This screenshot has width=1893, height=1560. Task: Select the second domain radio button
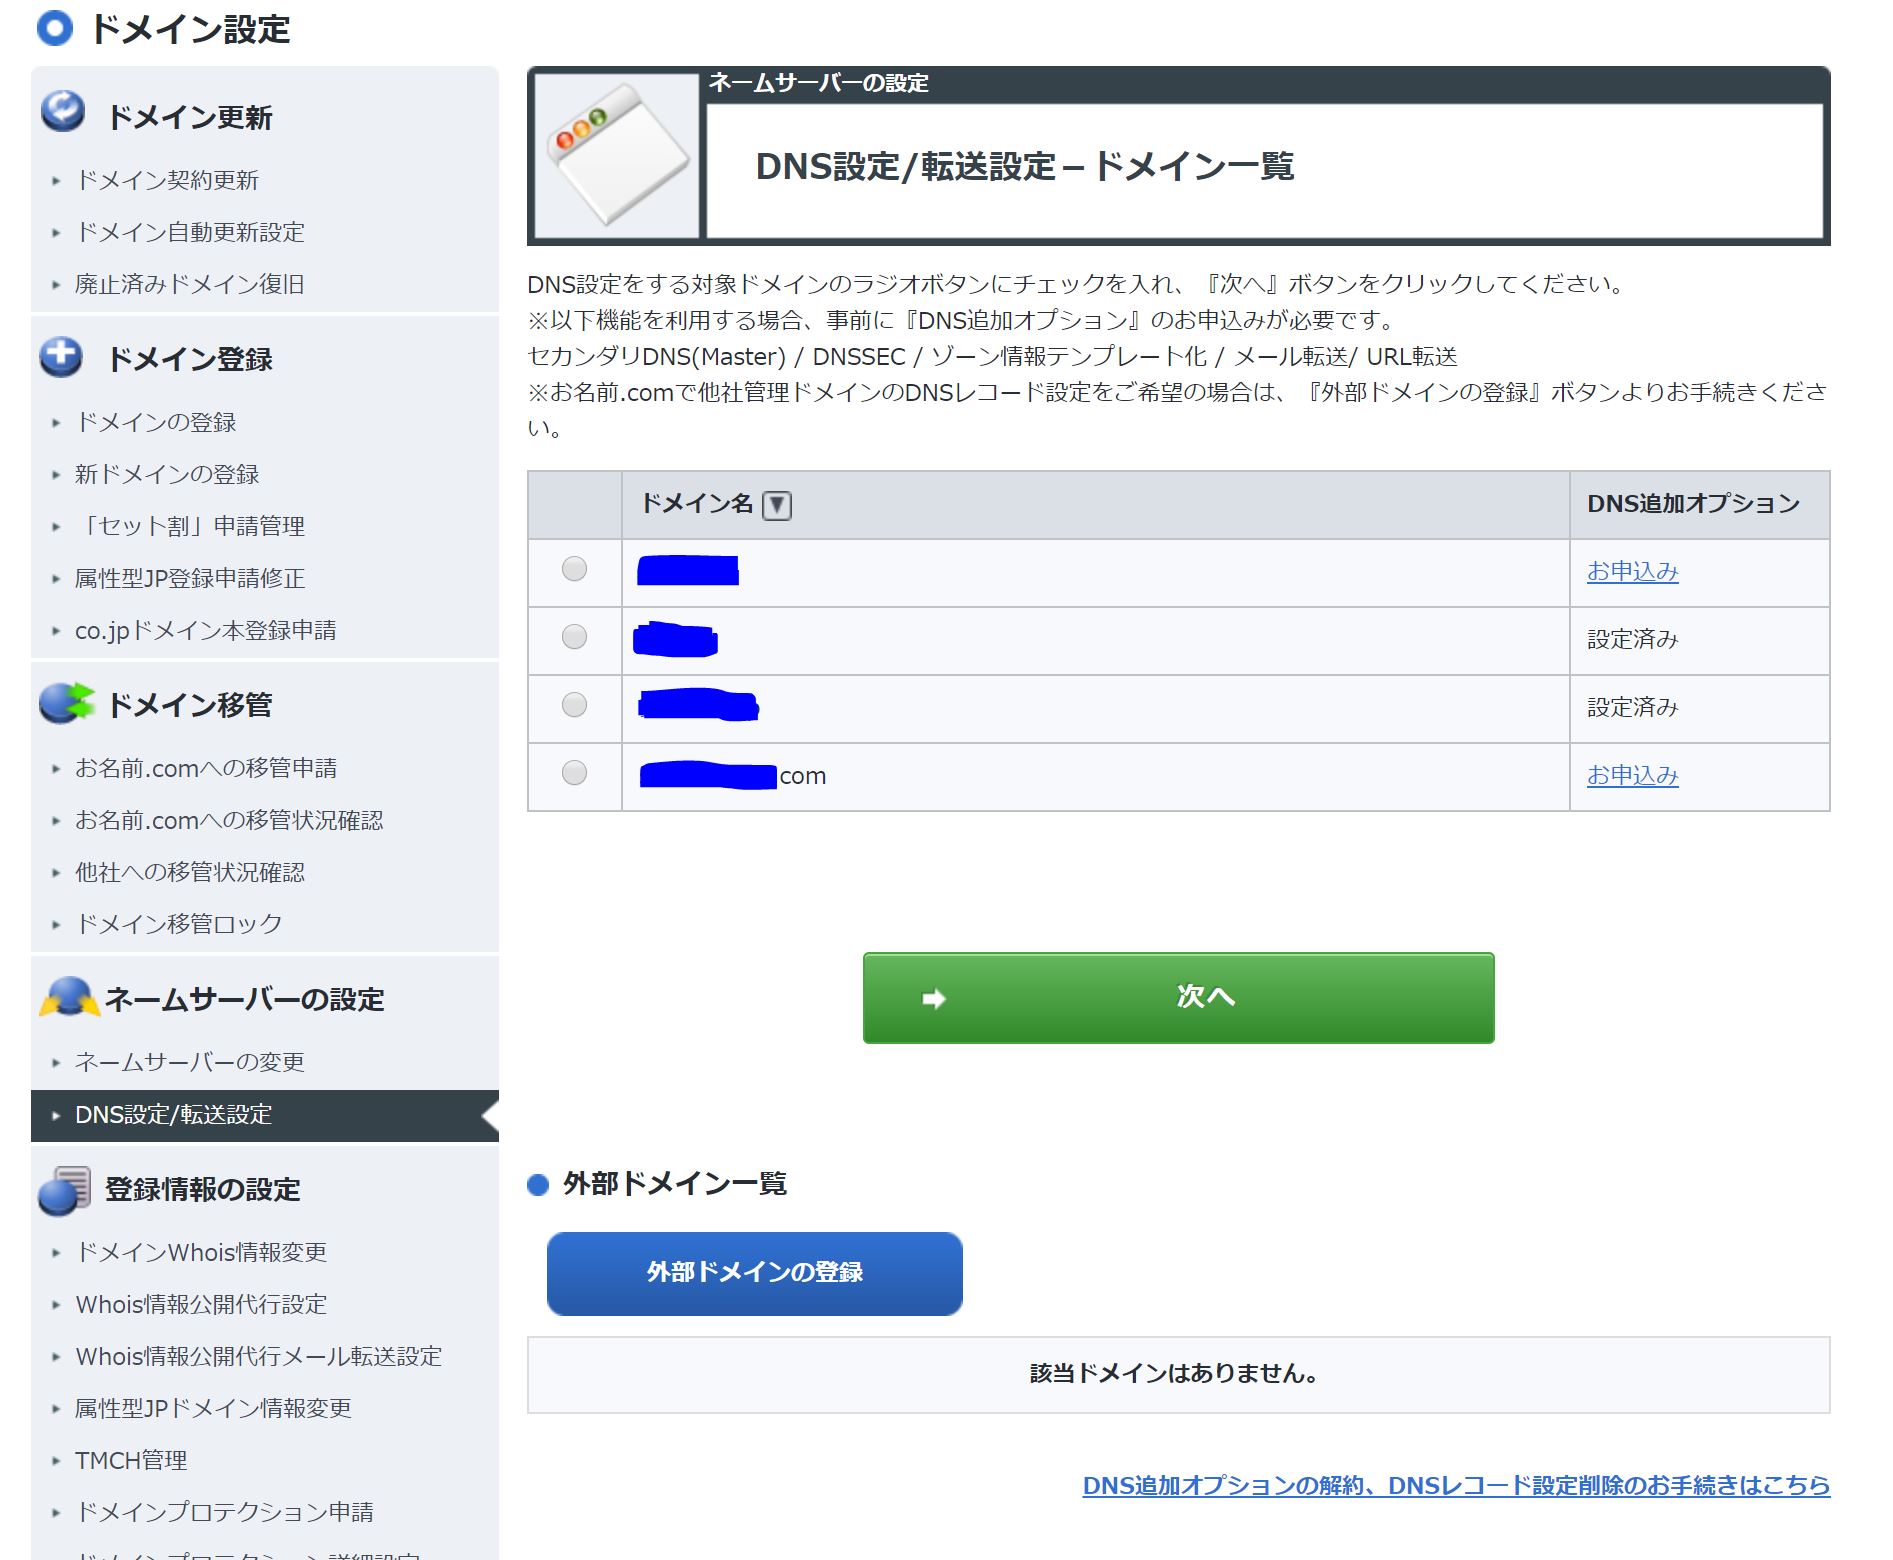(574, 637)
